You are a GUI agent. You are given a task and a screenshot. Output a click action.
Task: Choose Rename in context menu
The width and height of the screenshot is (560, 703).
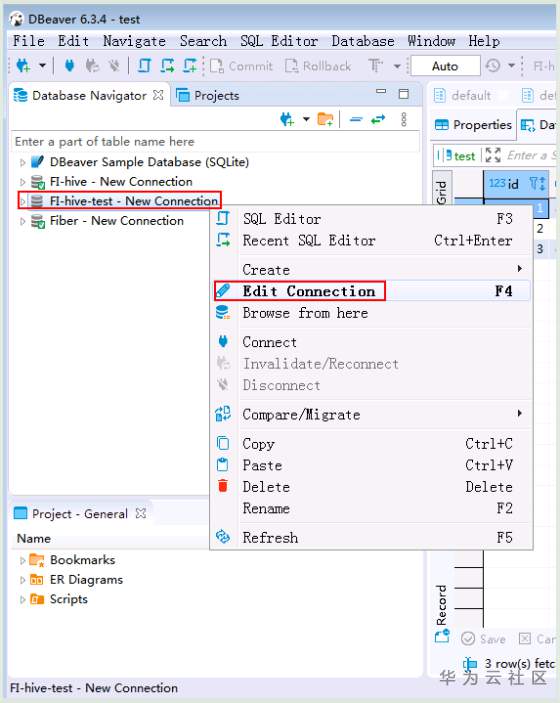[x=371, y=508]
